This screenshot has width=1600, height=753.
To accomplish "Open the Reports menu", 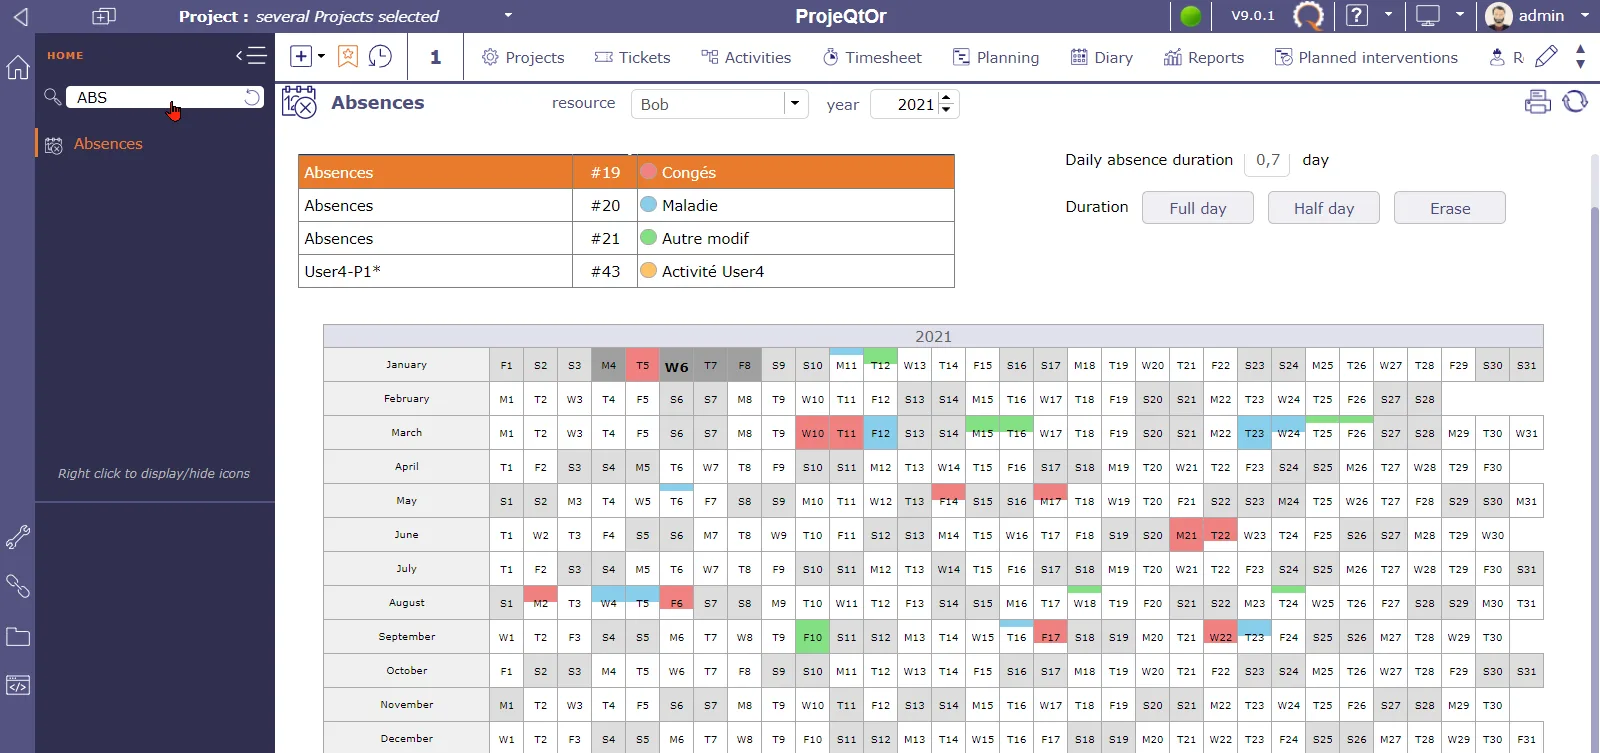I will (1204, 58).
